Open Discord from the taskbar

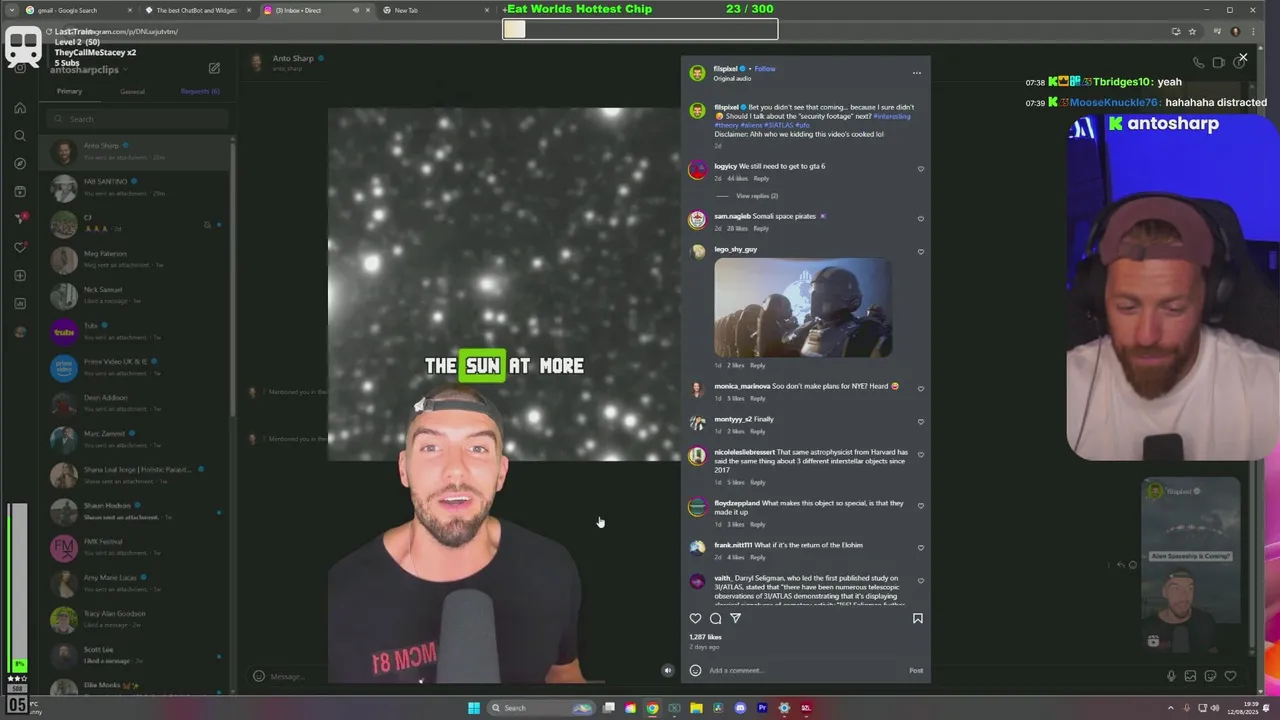pyautogui.click(x=740, y=708)
